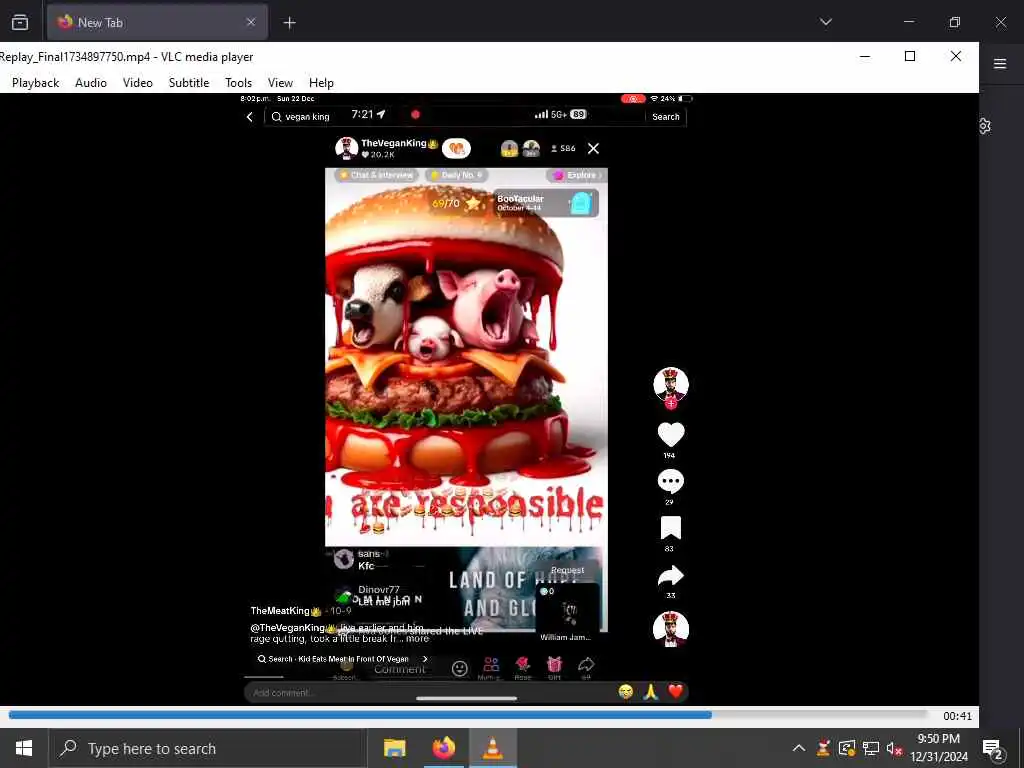Open the Audio menu in VLC
This screenshot has width=1024, height=768.
(x=91, y=83)
